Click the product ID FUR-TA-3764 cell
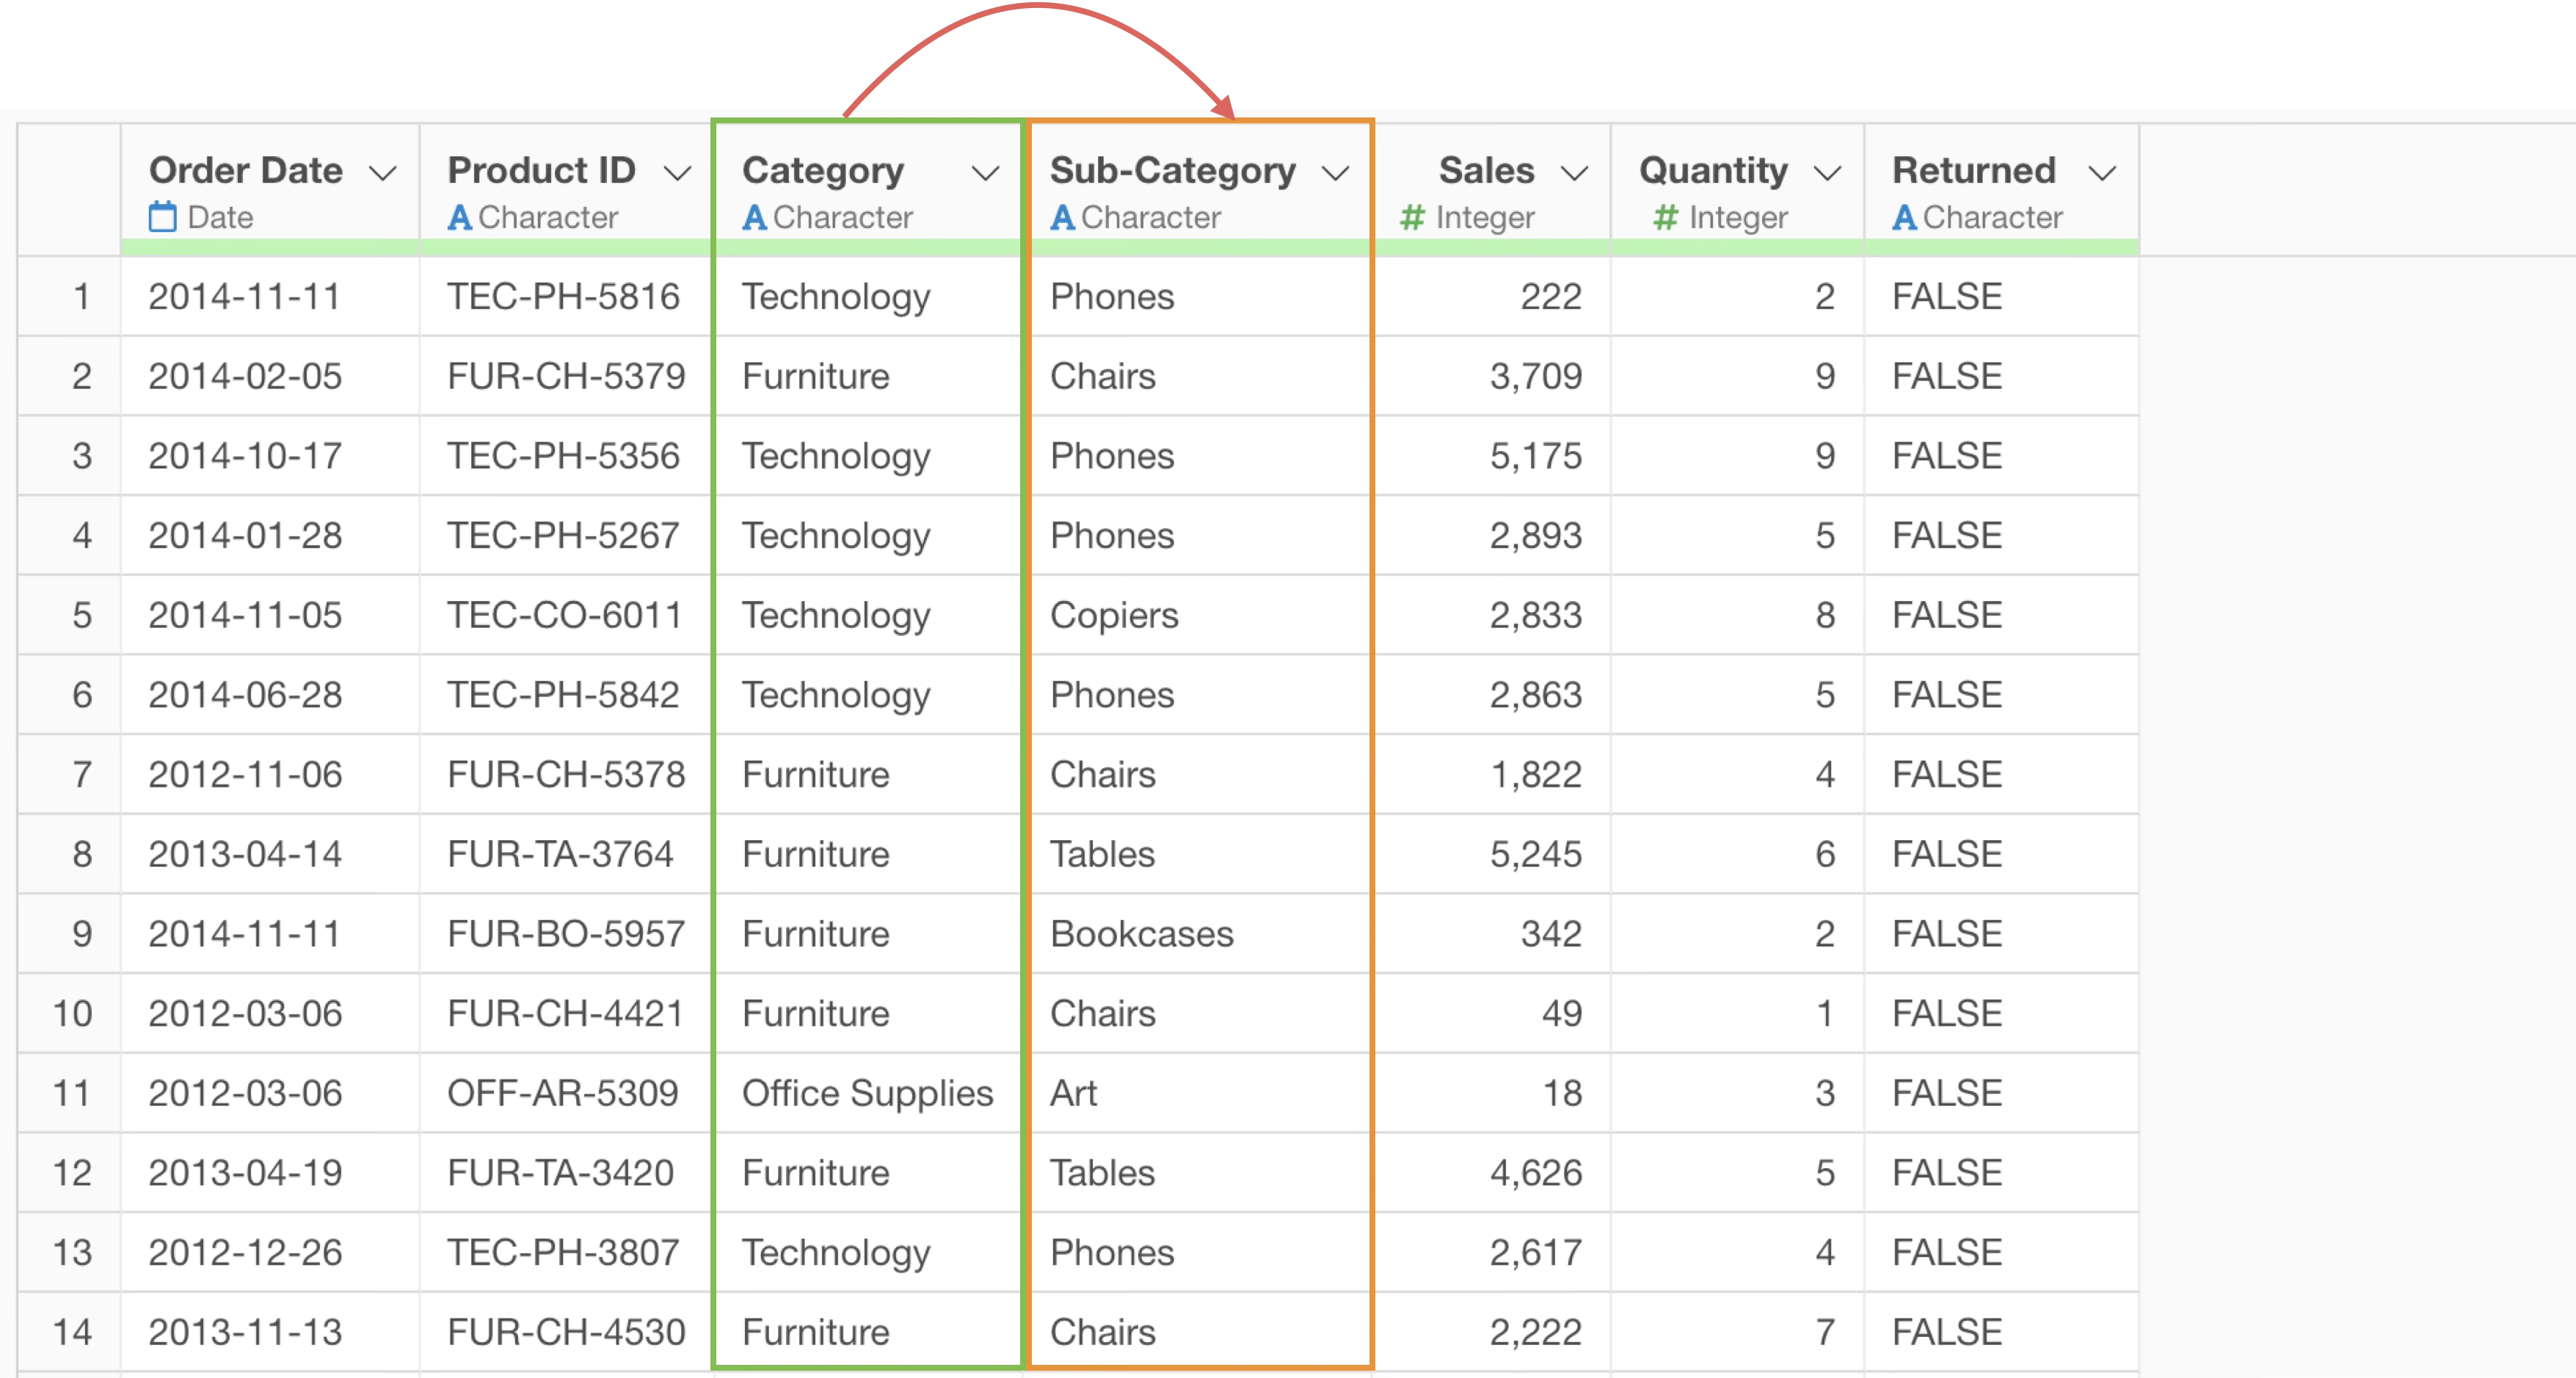 coord(566,854)
